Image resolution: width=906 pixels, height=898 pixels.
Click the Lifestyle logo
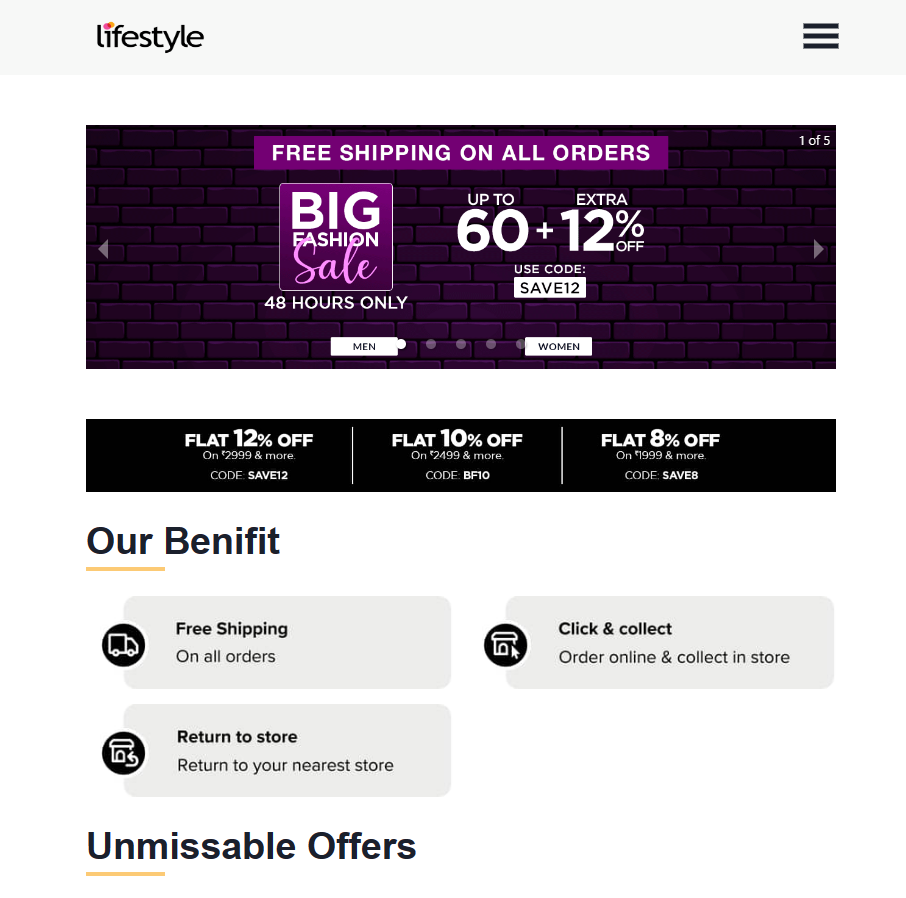tap(150, 36)
